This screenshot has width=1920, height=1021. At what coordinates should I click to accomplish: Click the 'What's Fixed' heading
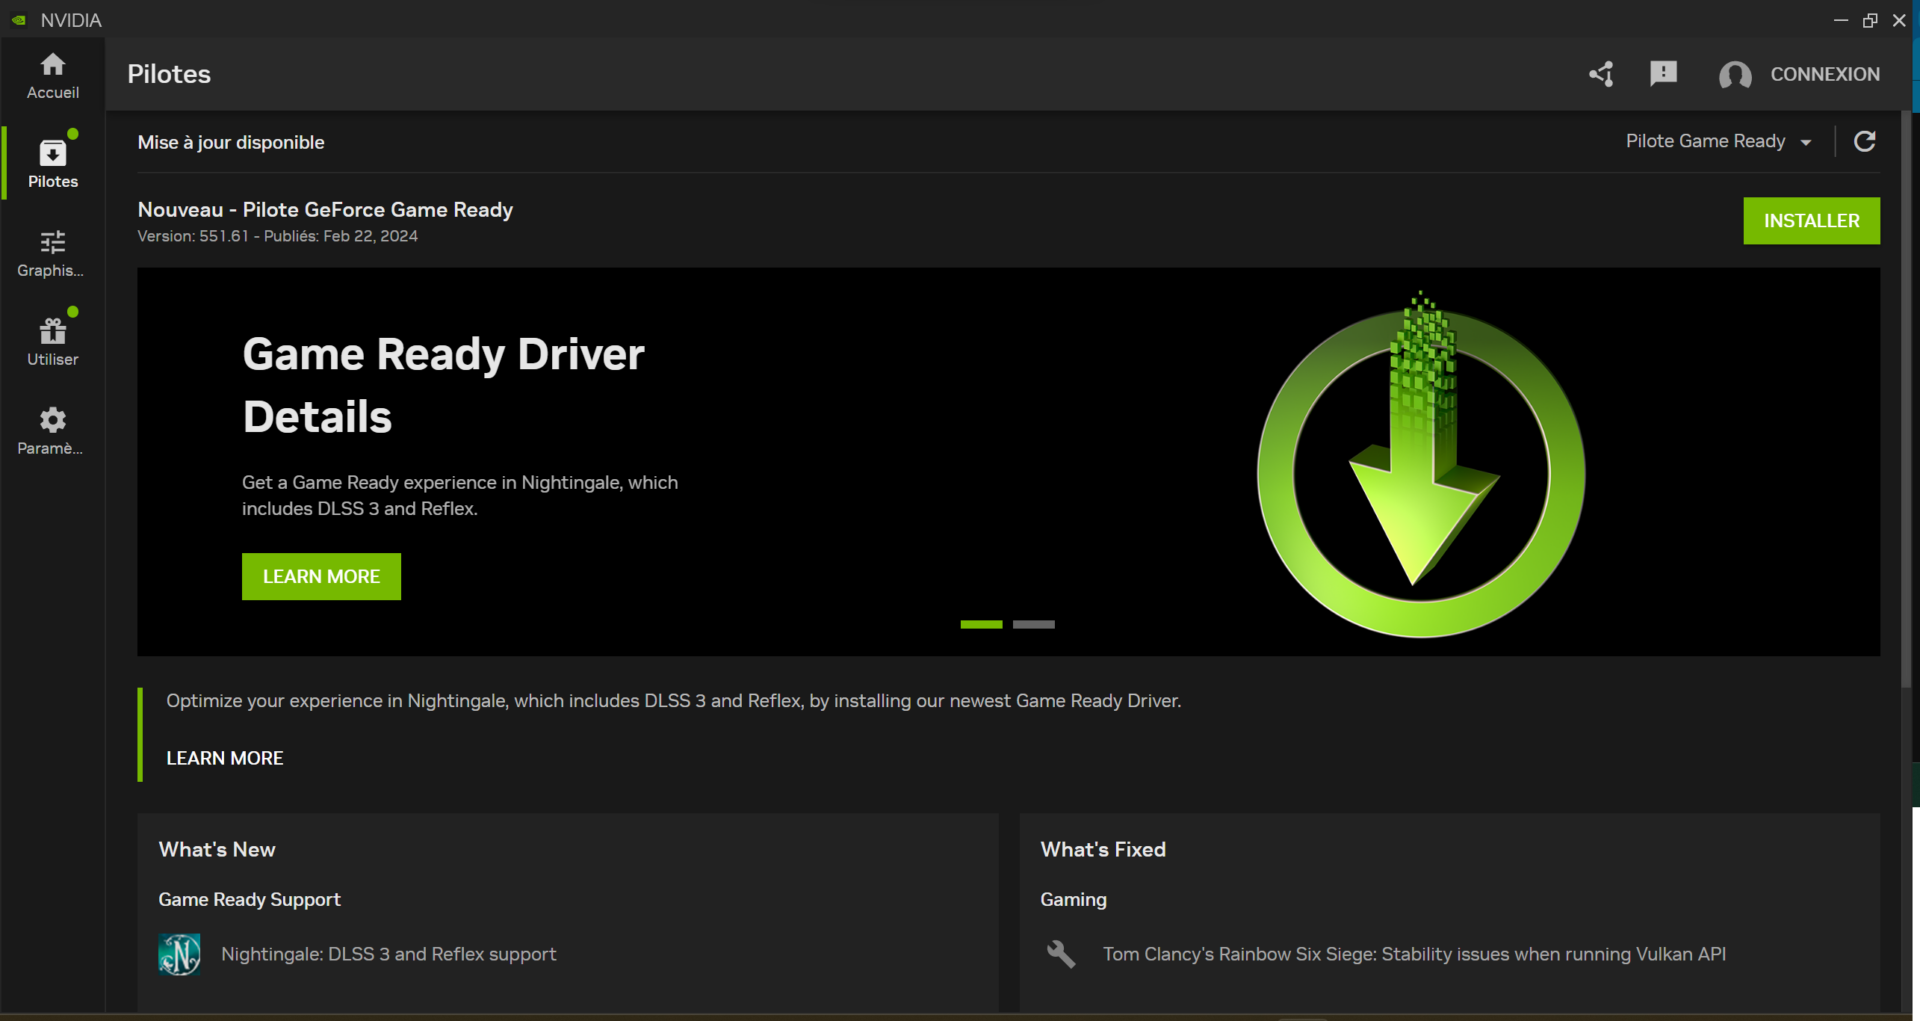pyautogui.click(x=1103, y=849)
